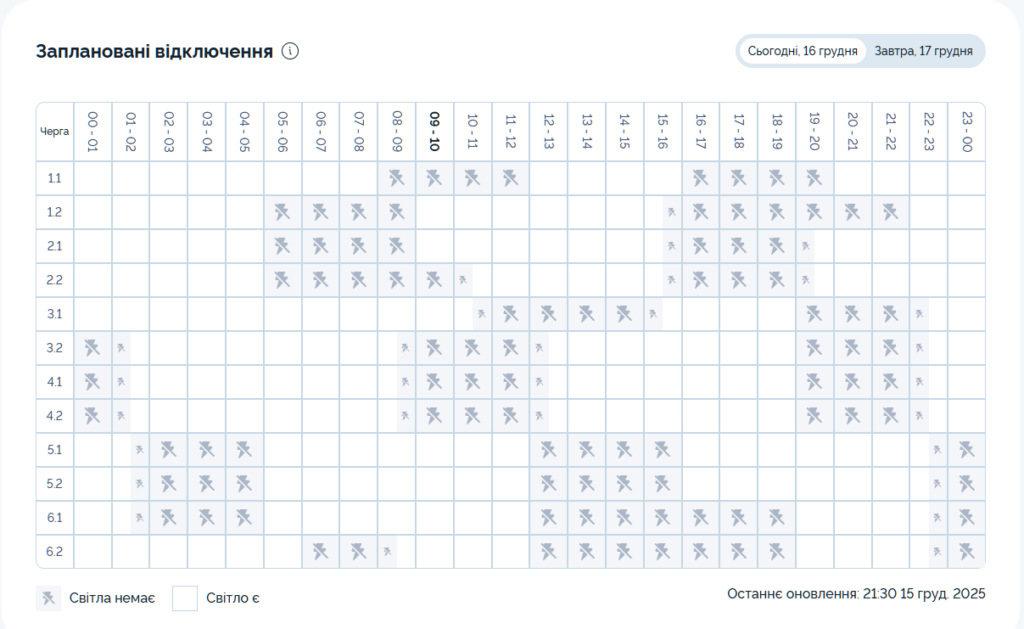Switch to Сьогодні, 16 грудня tab

coord(802,51)
